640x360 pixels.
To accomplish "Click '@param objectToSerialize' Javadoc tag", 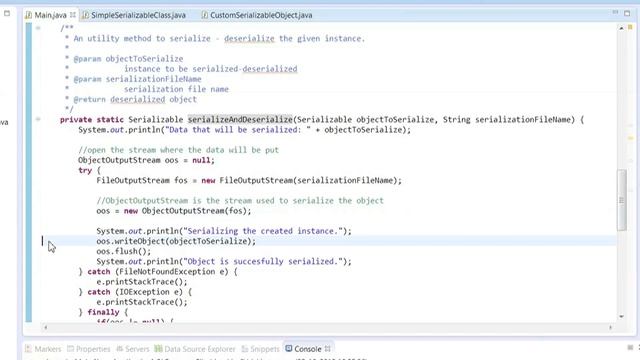I will point(128,59).
